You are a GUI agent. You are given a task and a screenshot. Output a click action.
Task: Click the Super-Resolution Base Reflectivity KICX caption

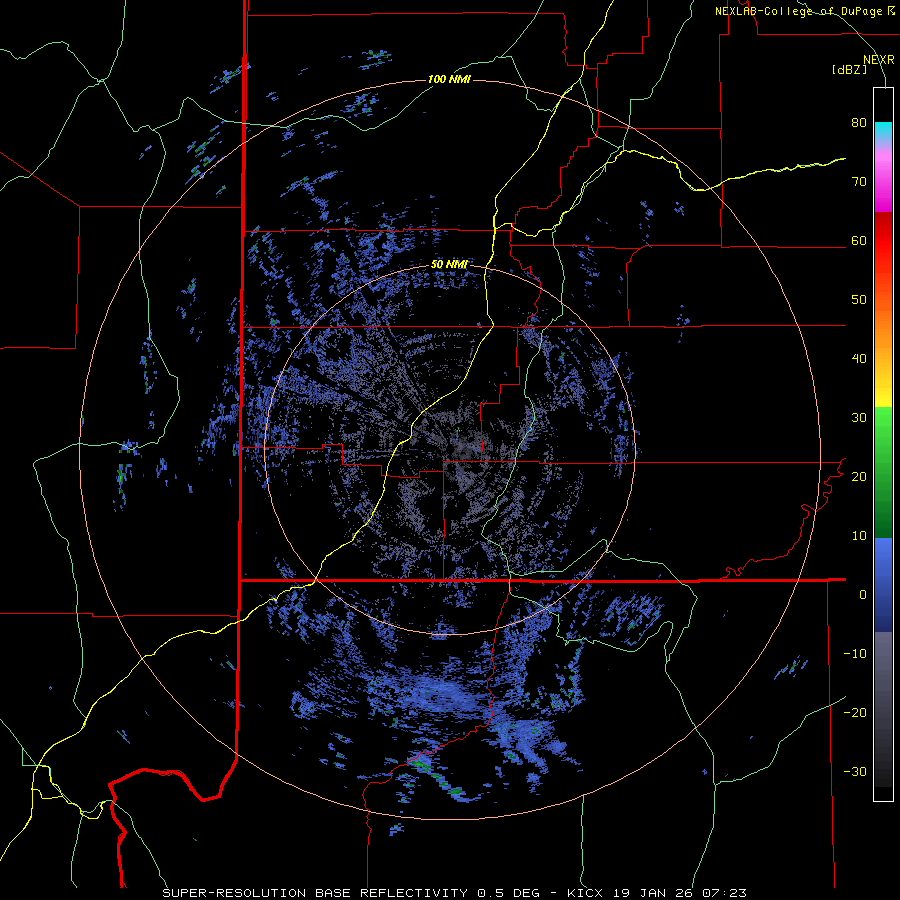[x=455, y=893]
